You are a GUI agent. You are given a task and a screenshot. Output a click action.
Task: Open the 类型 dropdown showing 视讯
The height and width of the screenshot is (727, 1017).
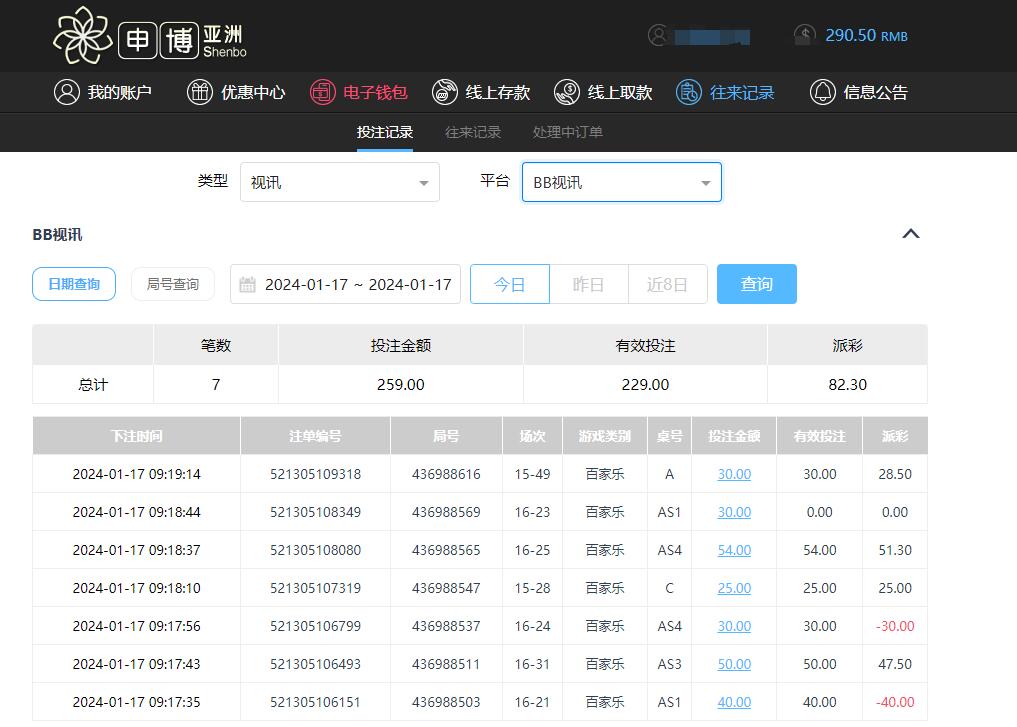[340, 182]
